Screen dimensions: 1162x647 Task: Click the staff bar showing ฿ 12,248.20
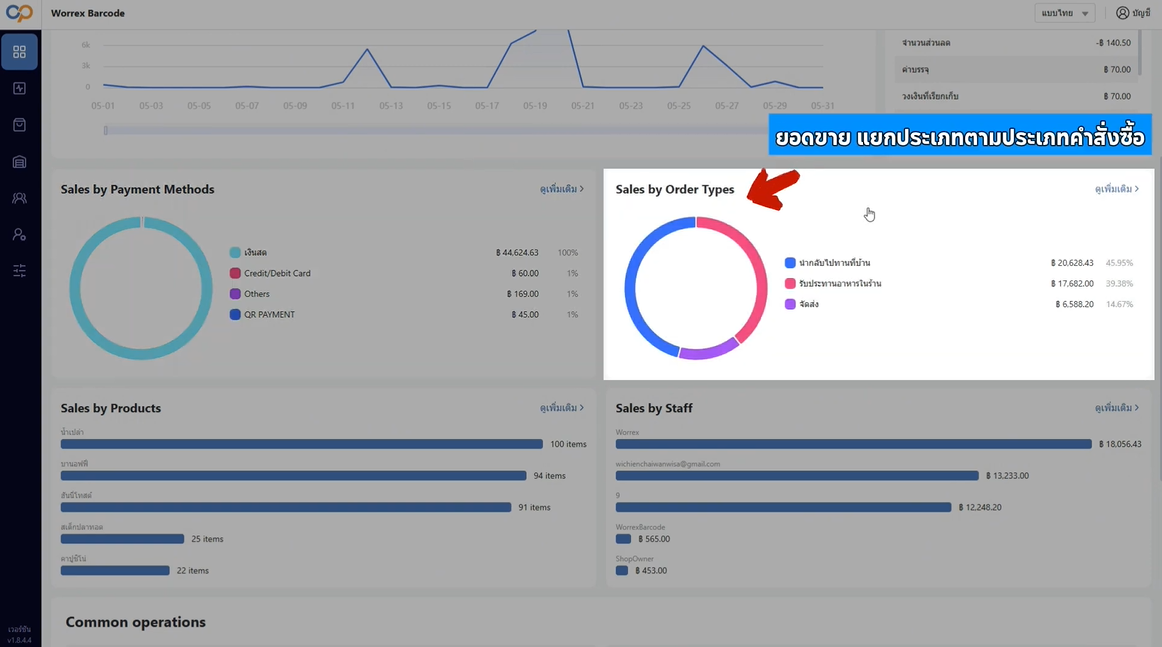pyautogui.click(x=783, y=508)
